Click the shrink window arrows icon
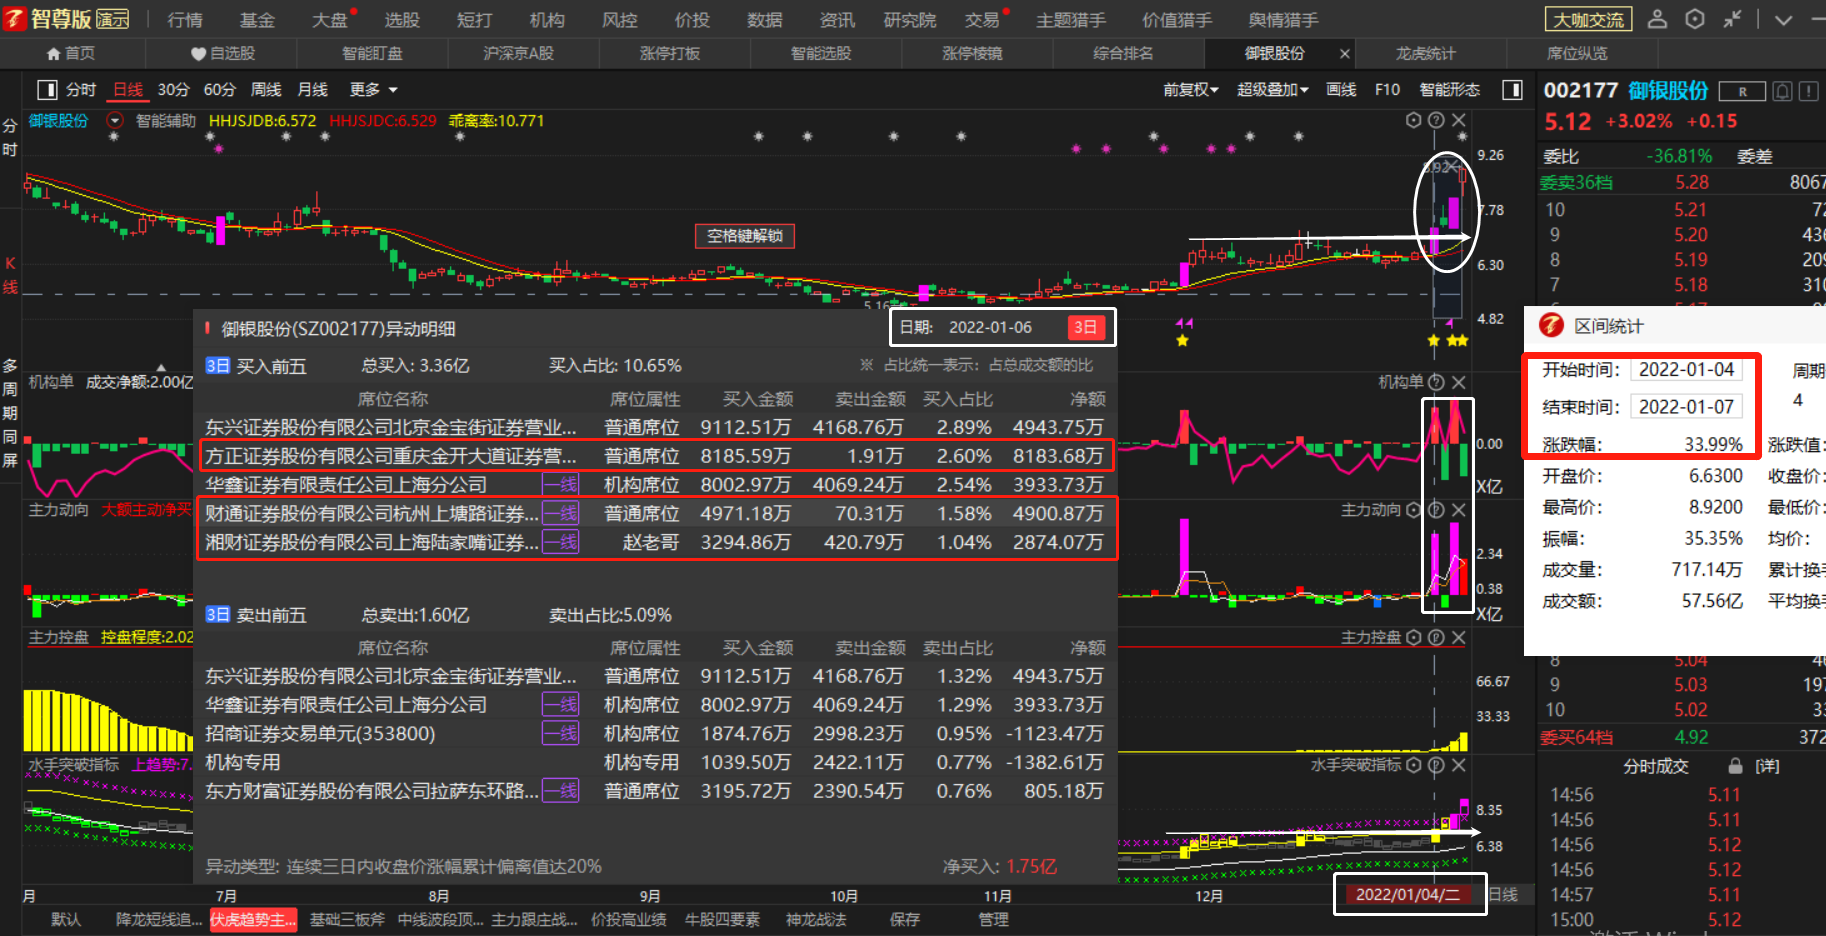Screen dimensions: 1826x936 coord(1733,19)
